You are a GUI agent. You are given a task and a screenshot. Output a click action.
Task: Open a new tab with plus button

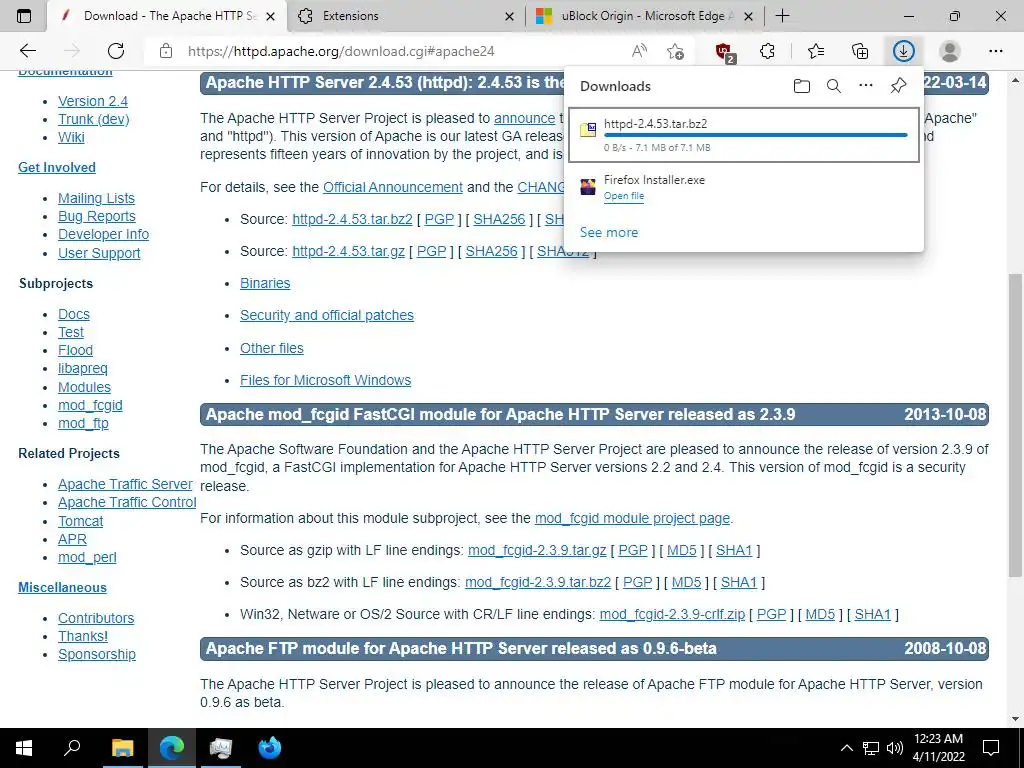point(782,16)
